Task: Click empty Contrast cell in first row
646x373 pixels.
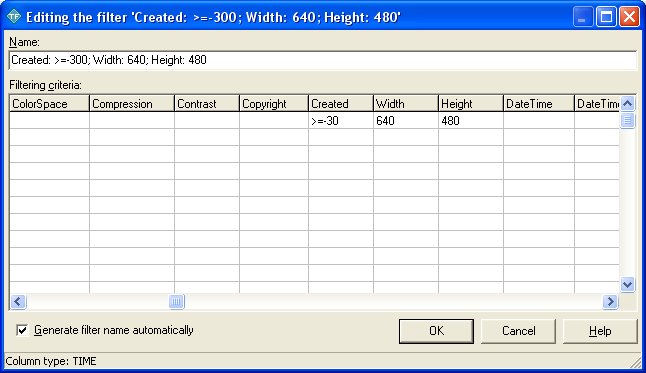Action: point(207,120)
